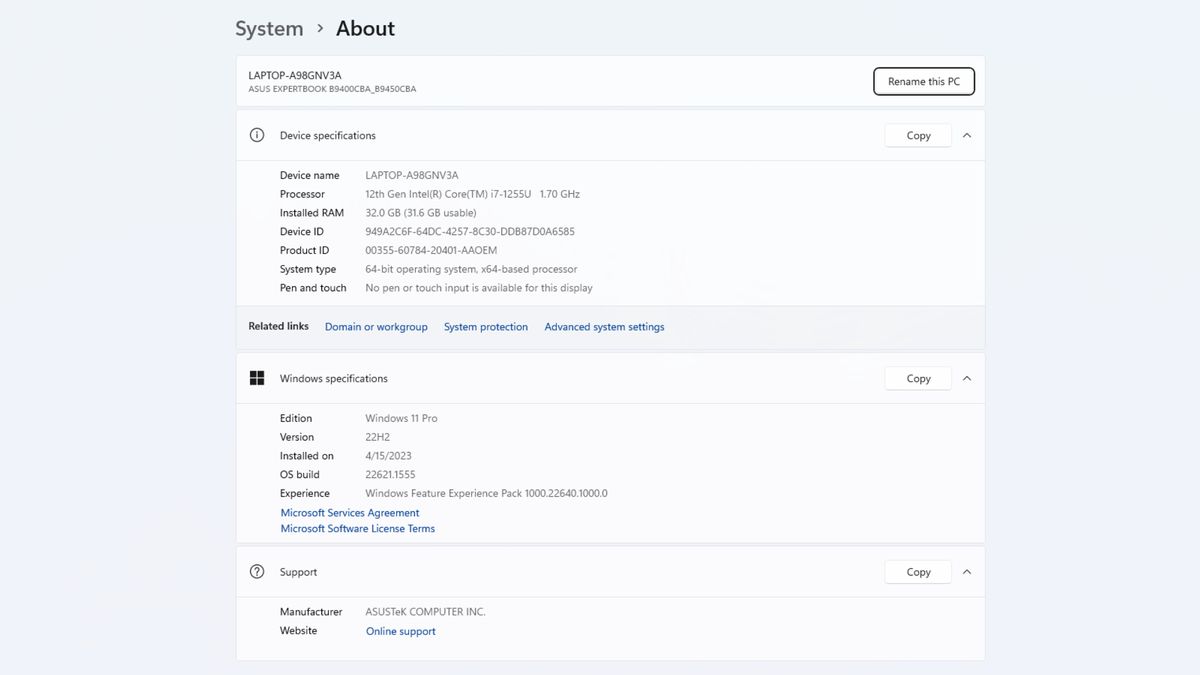The height and width of the screenshot is (675, 1200).
Task: Open the Domain or workgroup link
Action: point(376,327)
